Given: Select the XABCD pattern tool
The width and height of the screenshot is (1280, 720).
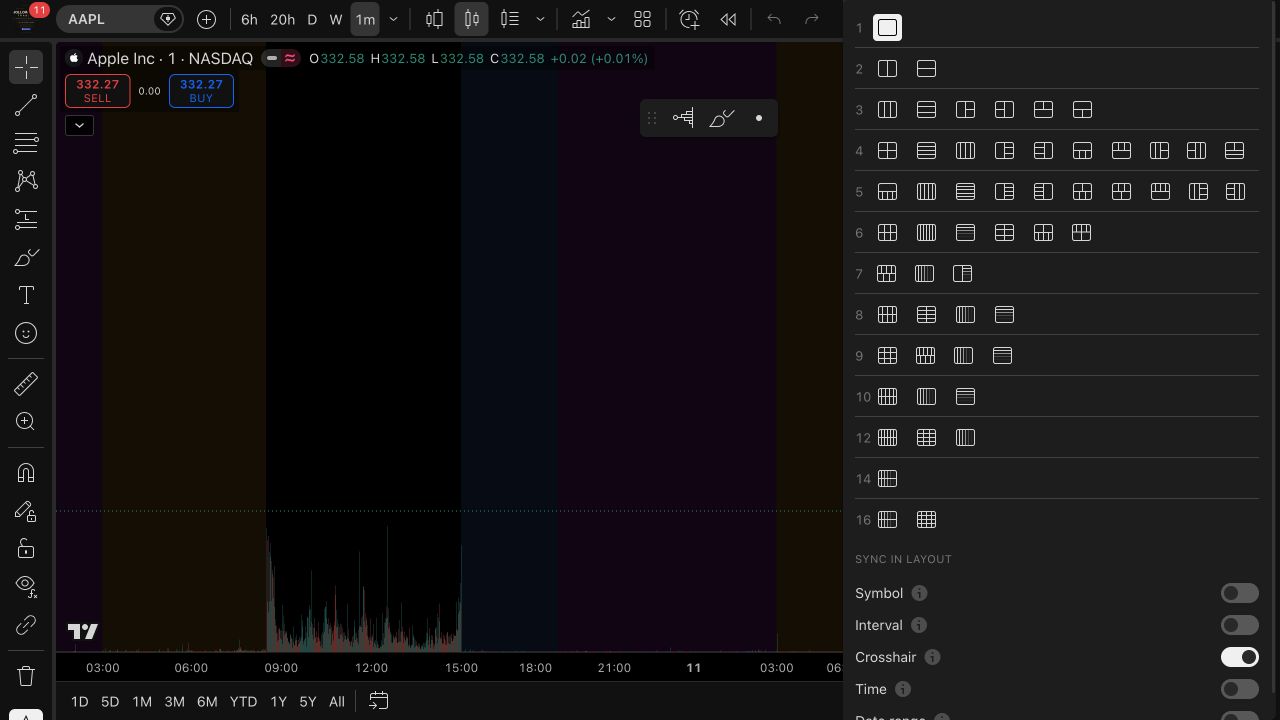Looking at the screenshot, I should pyautogui.click(x=26, y=181).
